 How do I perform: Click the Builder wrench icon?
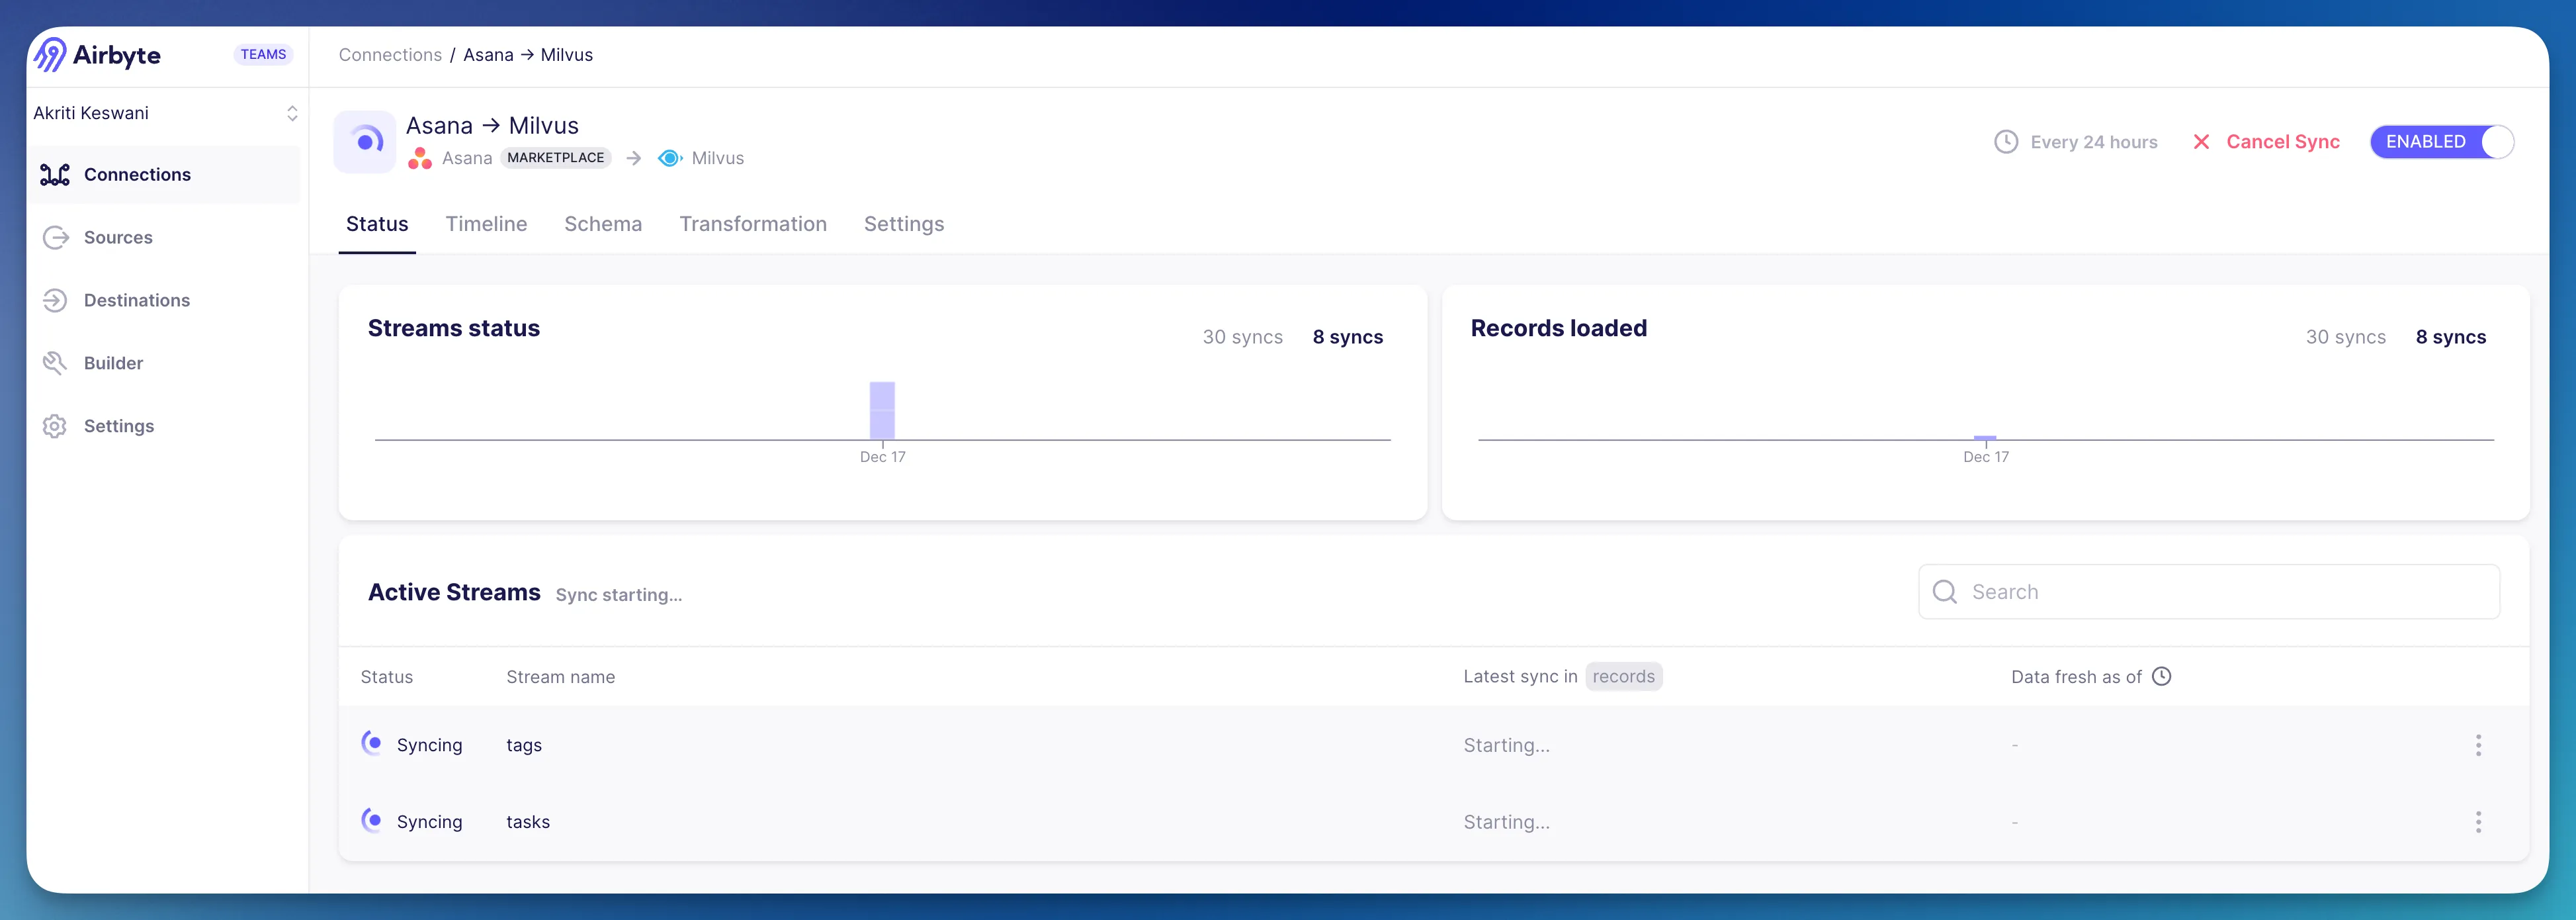[55, 363]
